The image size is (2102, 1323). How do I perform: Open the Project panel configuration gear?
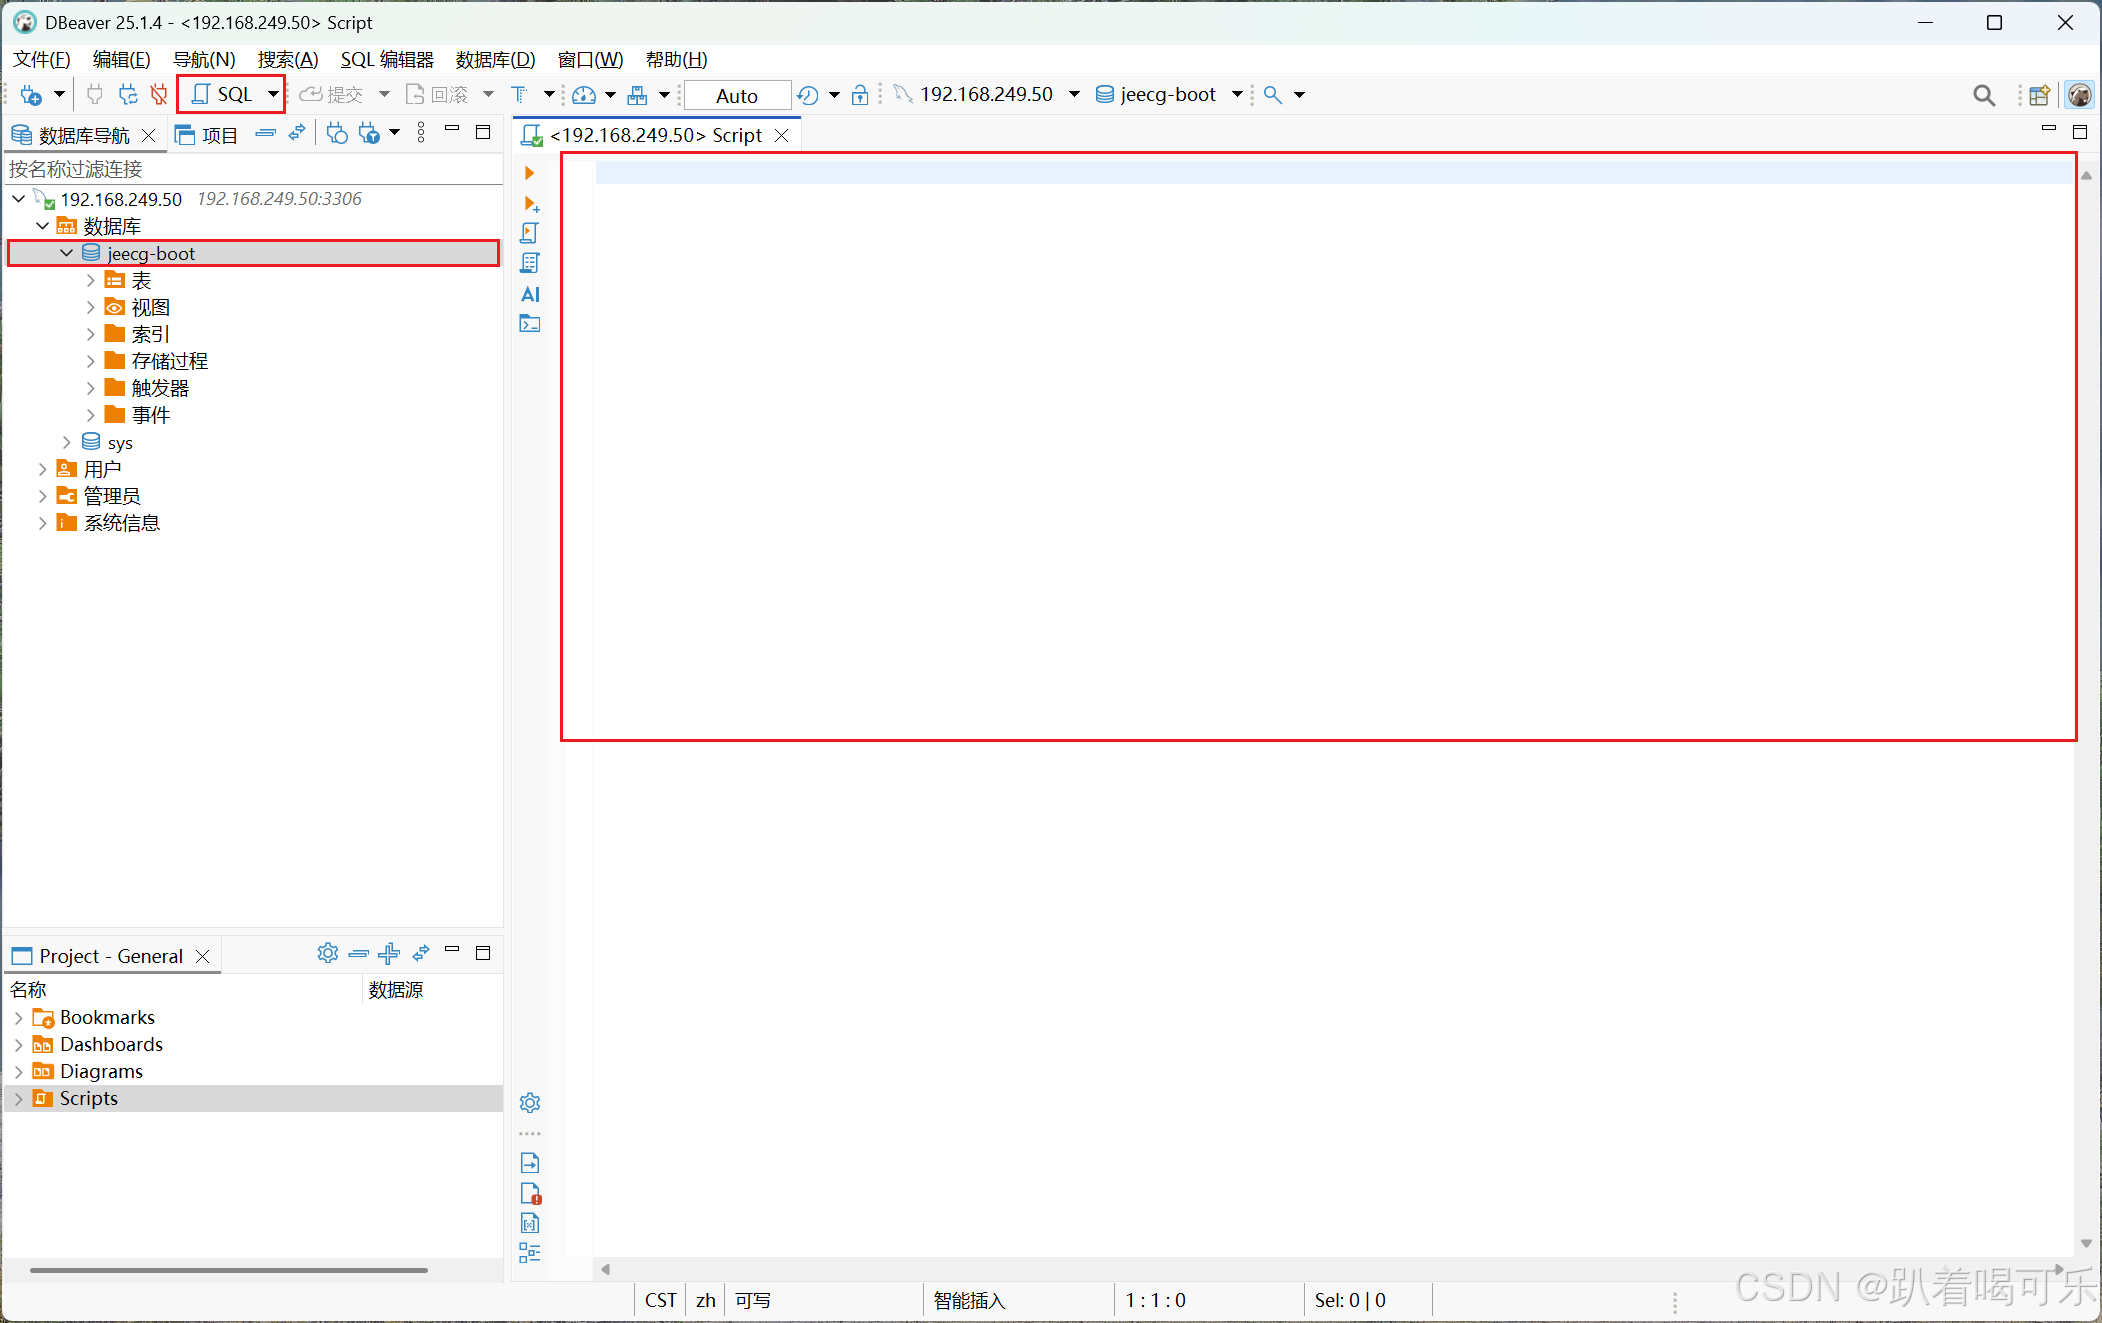(x=327, y=953)
